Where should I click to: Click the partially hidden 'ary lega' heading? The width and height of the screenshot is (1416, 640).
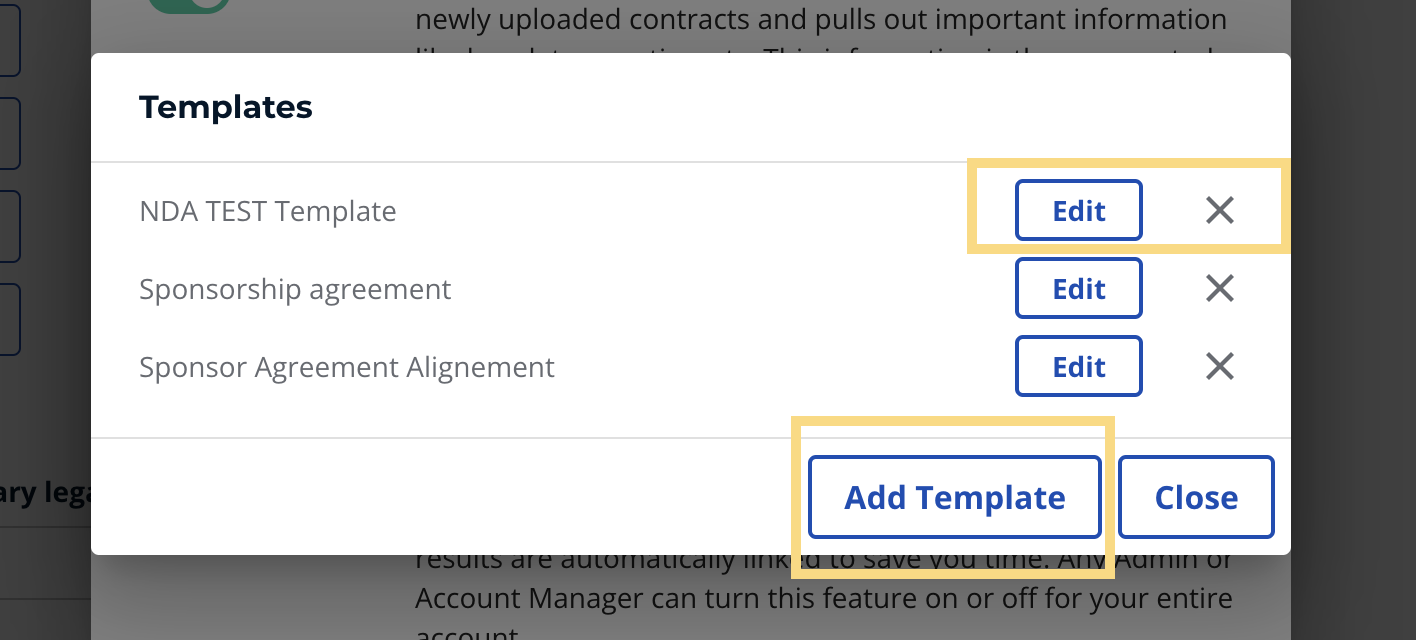tap(45, 493)
